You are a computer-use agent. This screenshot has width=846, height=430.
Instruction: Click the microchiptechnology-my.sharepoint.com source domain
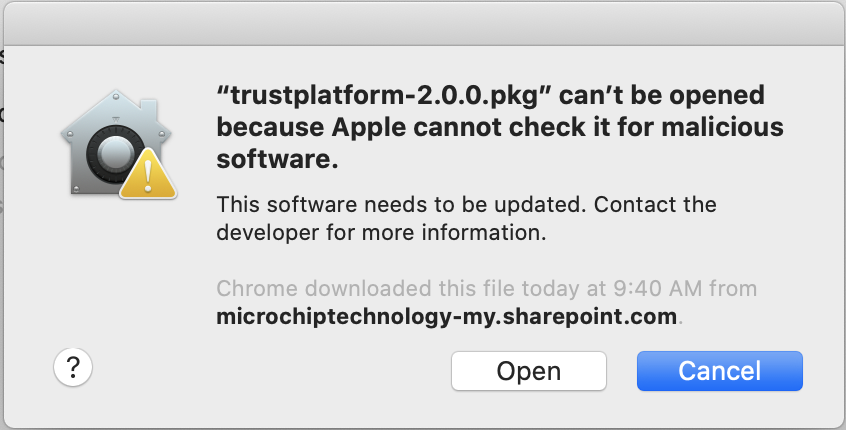(x=448, y=318)
